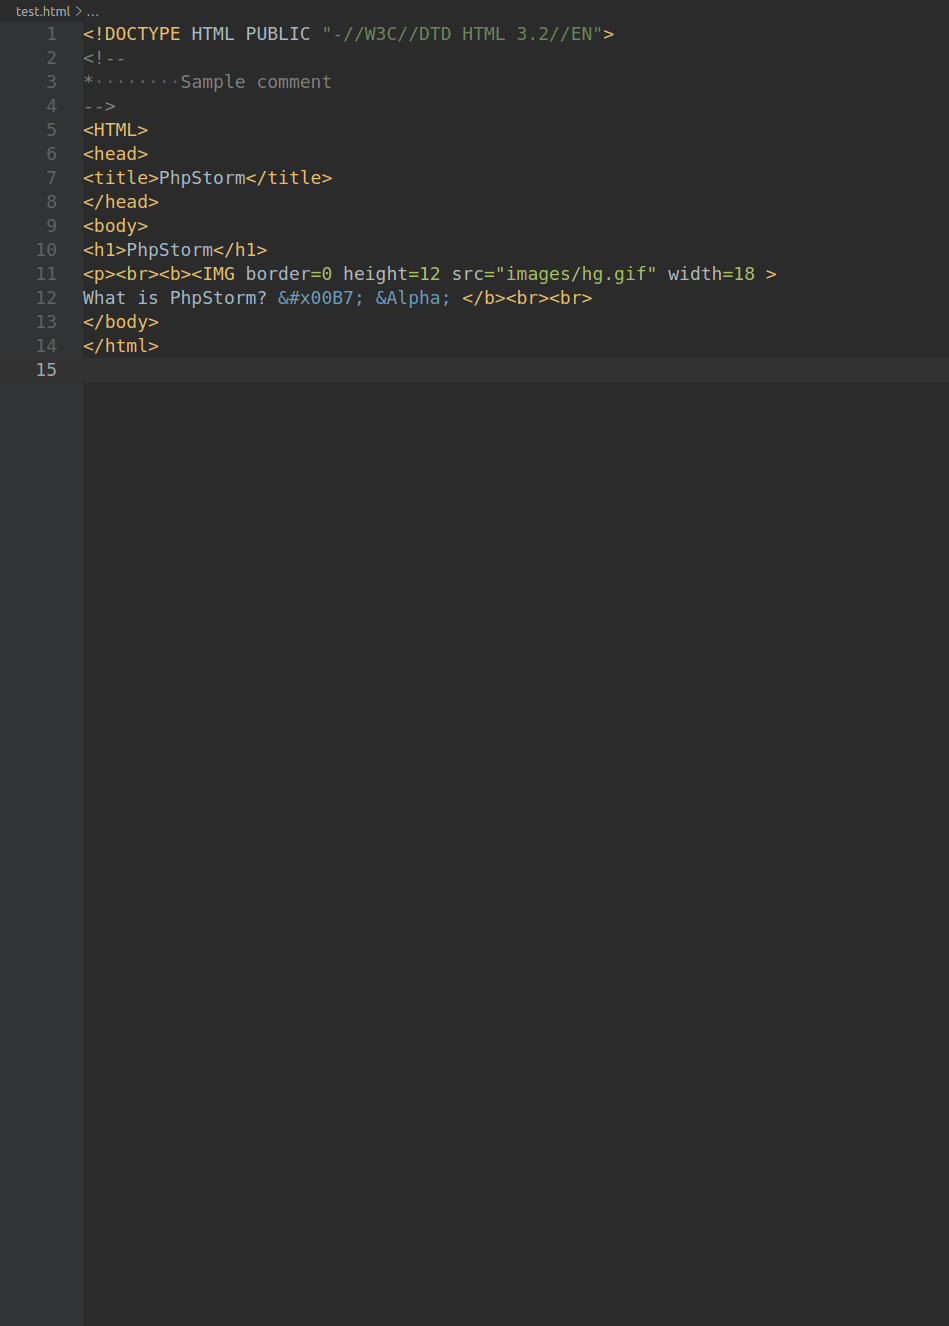Click the </head> closing tag
Viewport: 949px width, 1326px height.
(x=121, y=202)
